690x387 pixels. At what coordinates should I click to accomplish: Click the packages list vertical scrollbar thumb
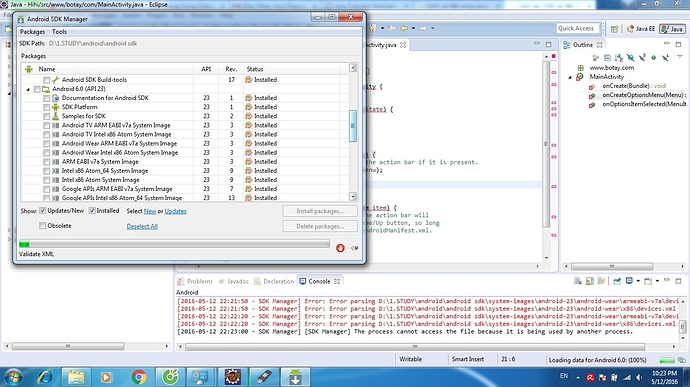[x=352, y=126]
